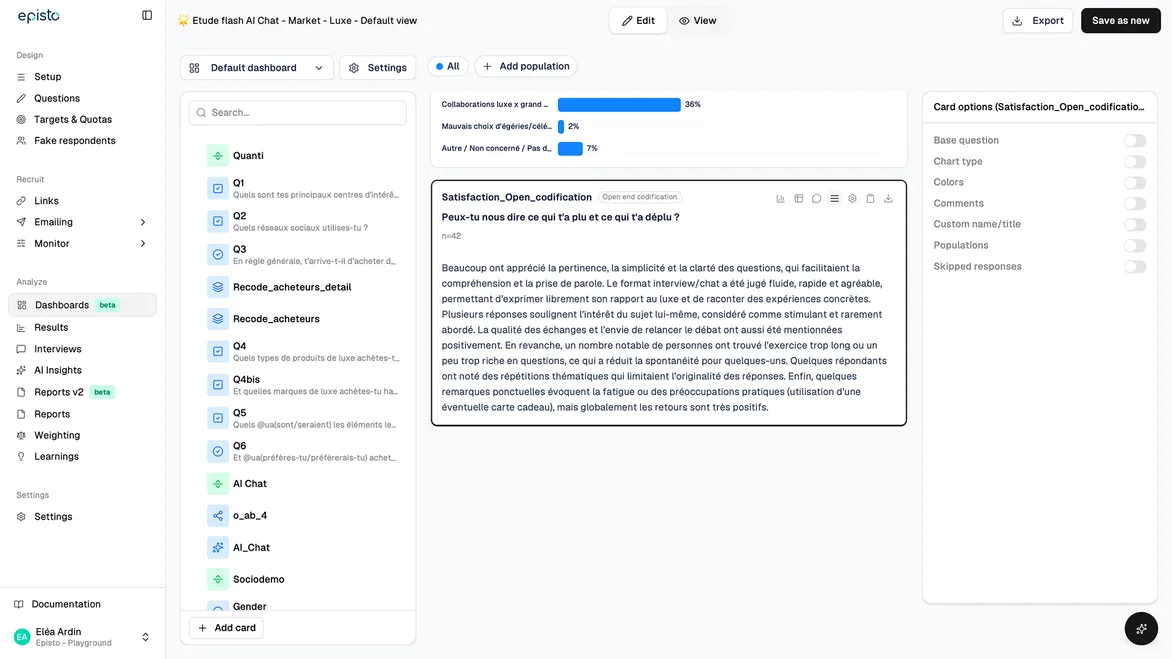
Task: Click the Open end codification badge
Action: (640, 197)
